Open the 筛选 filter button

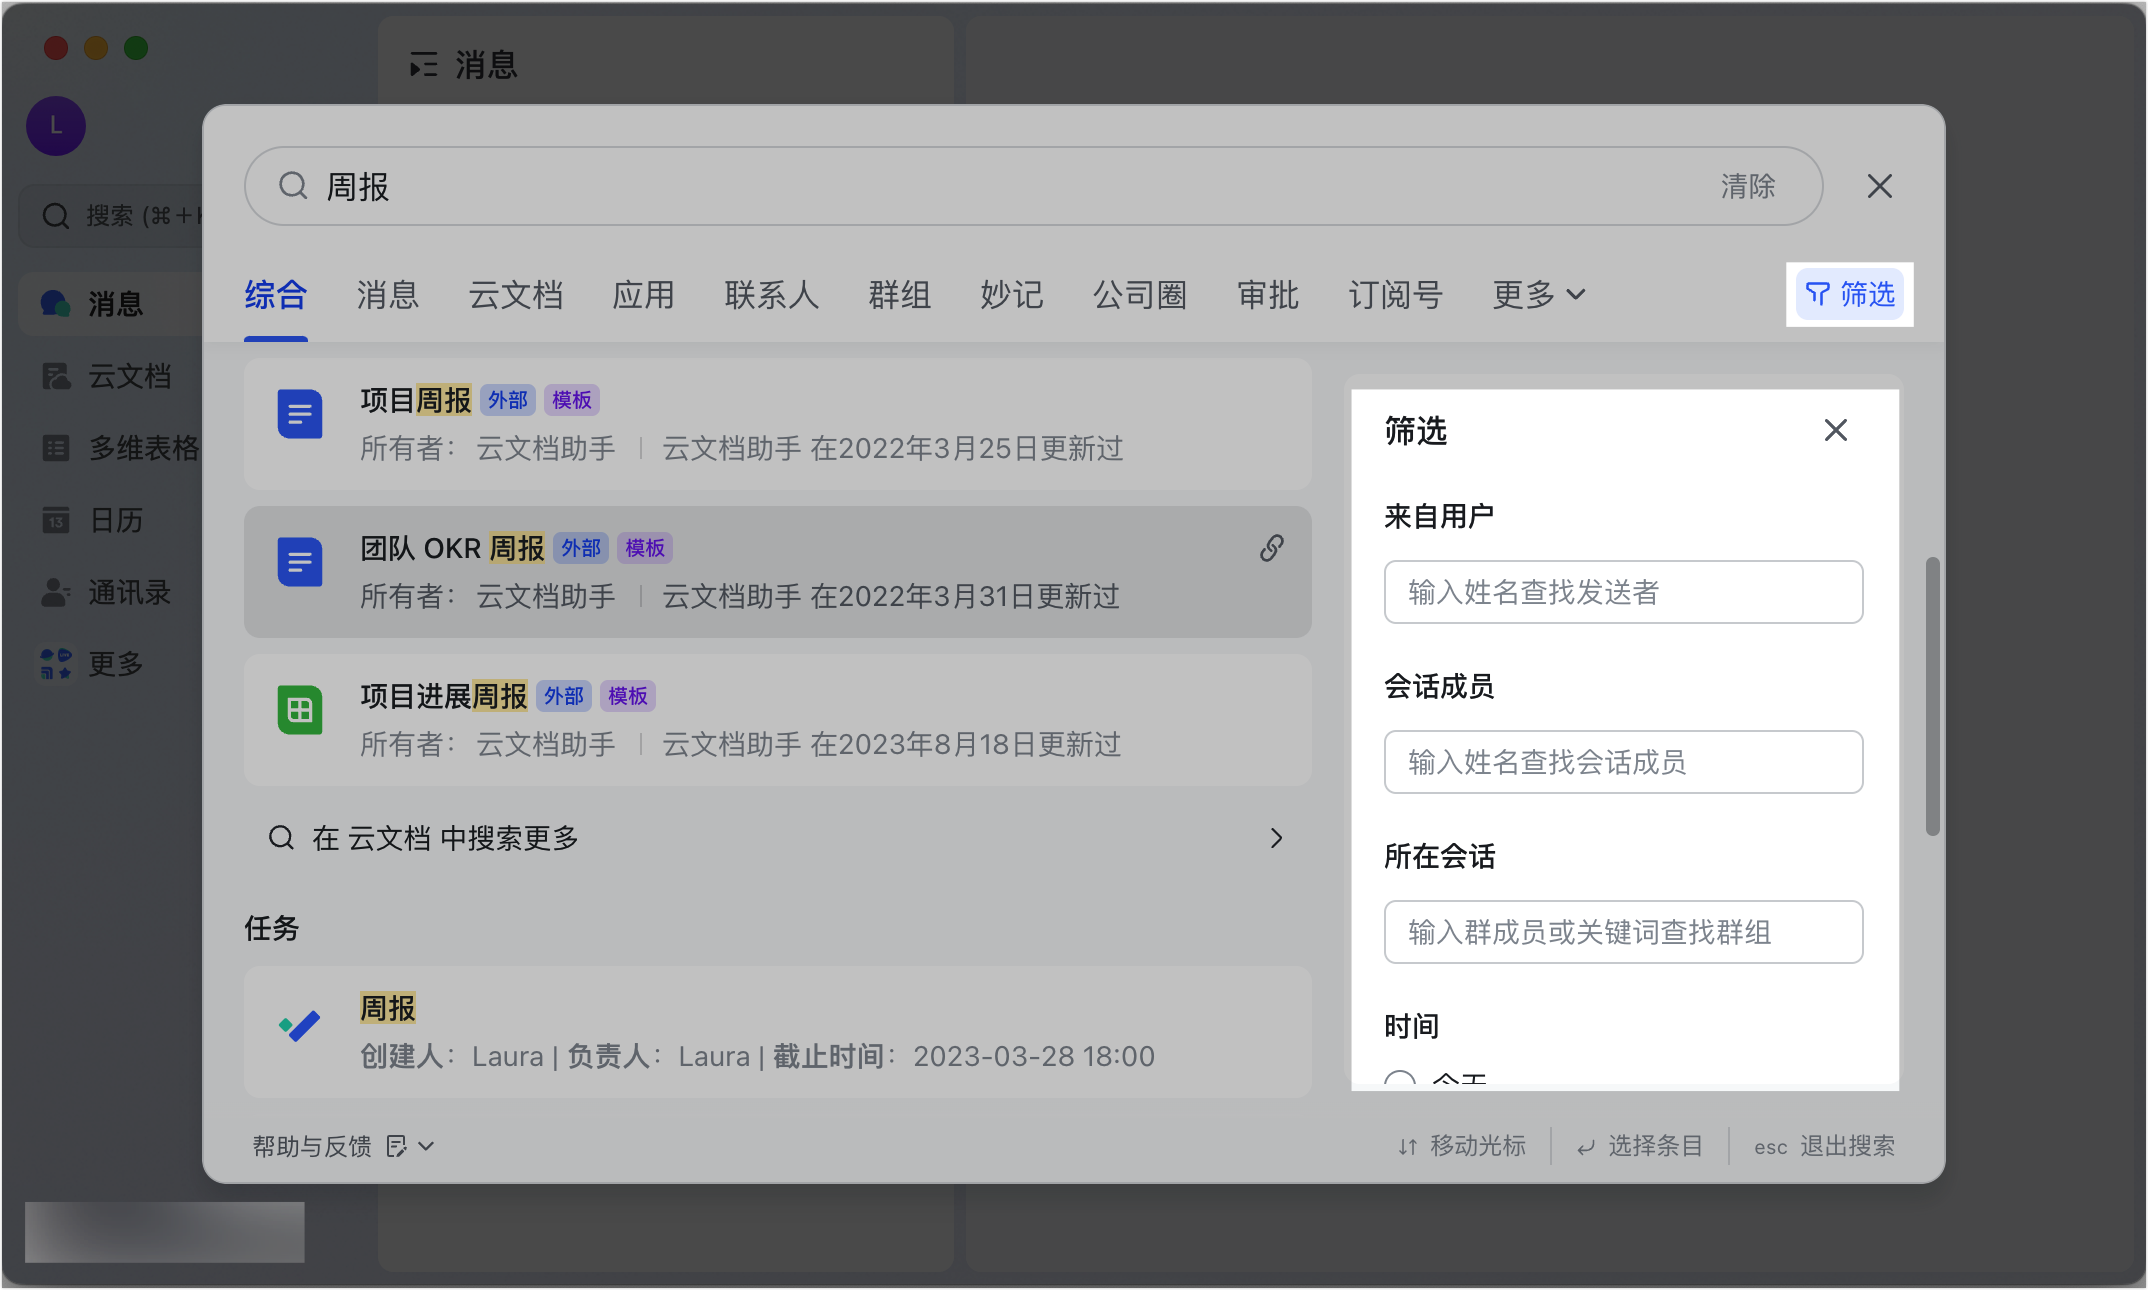[1849, 294]
